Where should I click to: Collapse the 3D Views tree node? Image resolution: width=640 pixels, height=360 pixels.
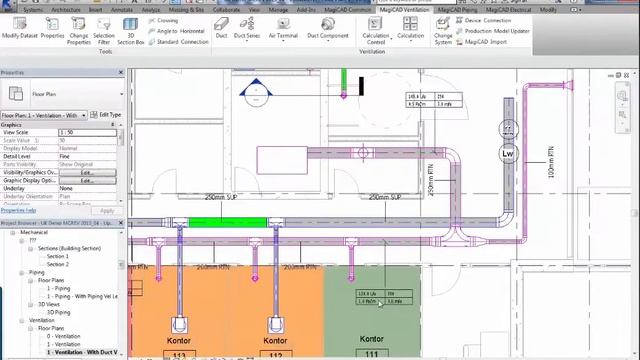[31, 304]
